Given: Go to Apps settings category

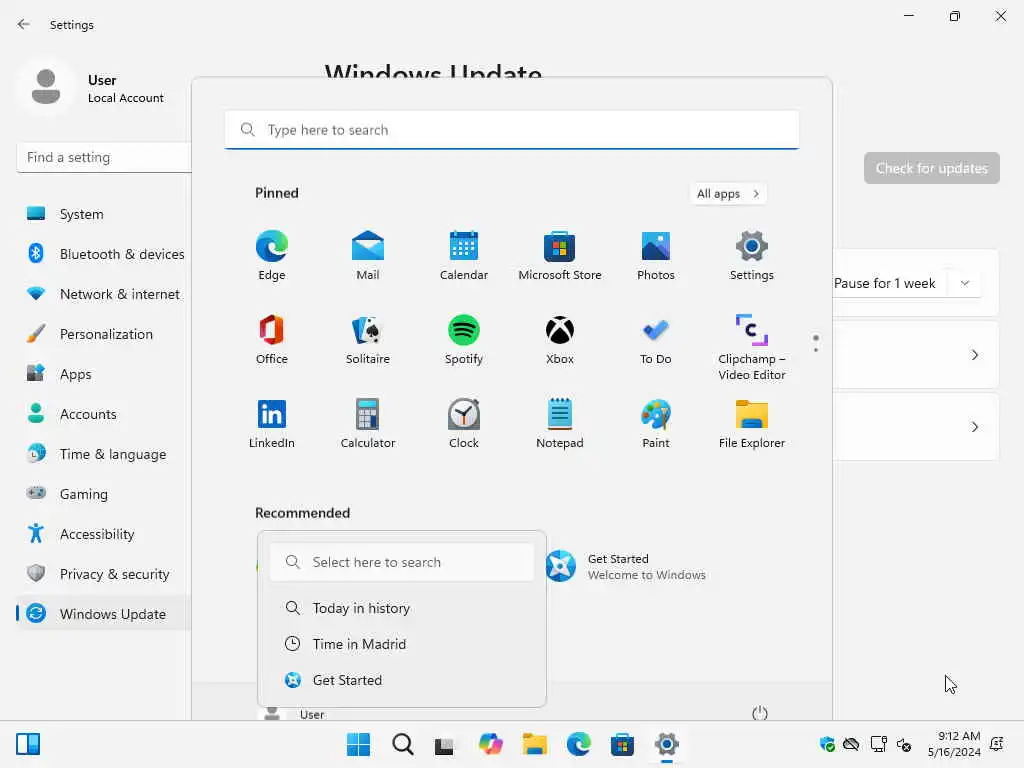Looking at the screenshot, I should pyautogui.click(x=104, y=374).
